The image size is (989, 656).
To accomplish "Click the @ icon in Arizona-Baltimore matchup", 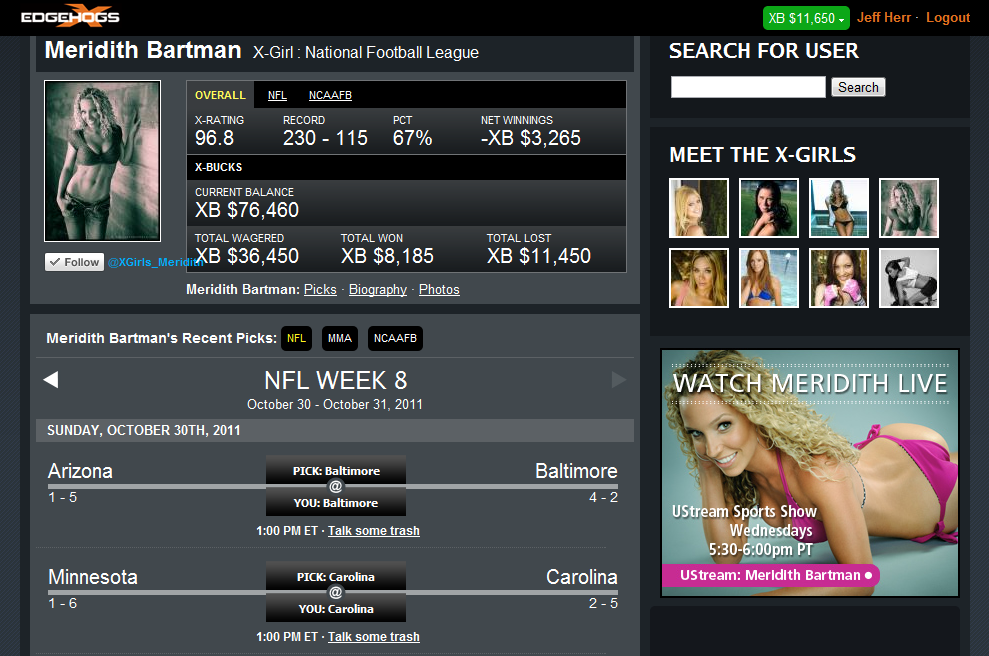I will point(336,486).
